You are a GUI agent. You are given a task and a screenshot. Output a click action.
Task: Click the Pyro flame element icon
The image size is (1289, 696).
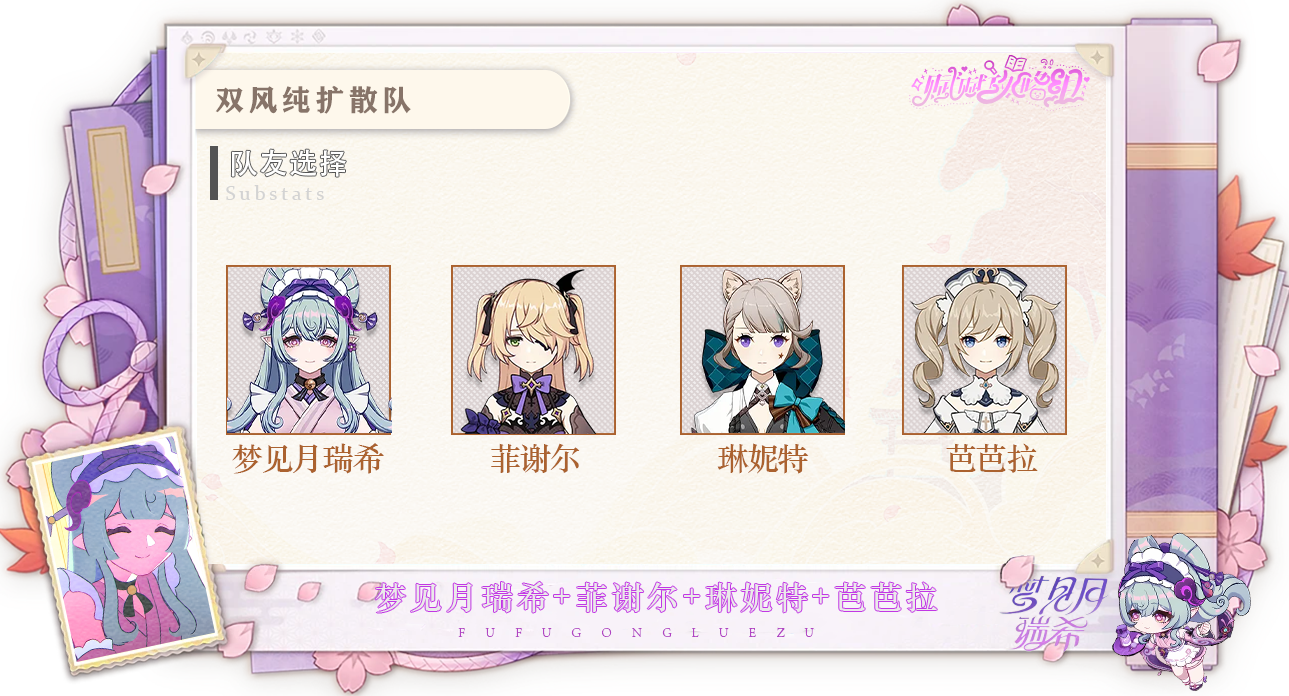pos(187,37)
